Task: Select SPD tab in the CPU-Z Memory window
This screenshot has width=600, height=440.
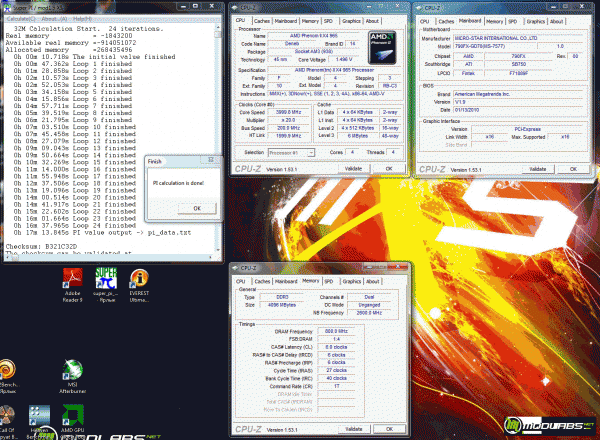Action: point(329,281)
